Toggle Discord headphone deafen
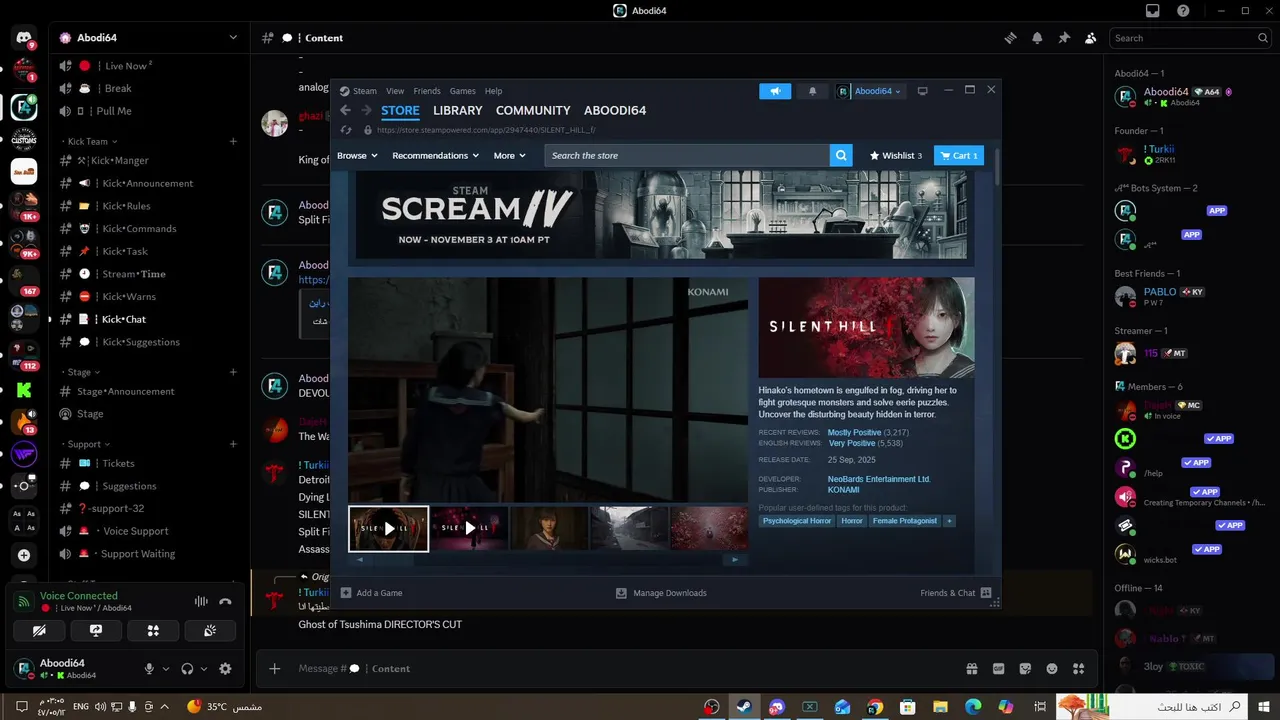Image resolution: width=1280 pixels, height=720 pixels. 187,669
